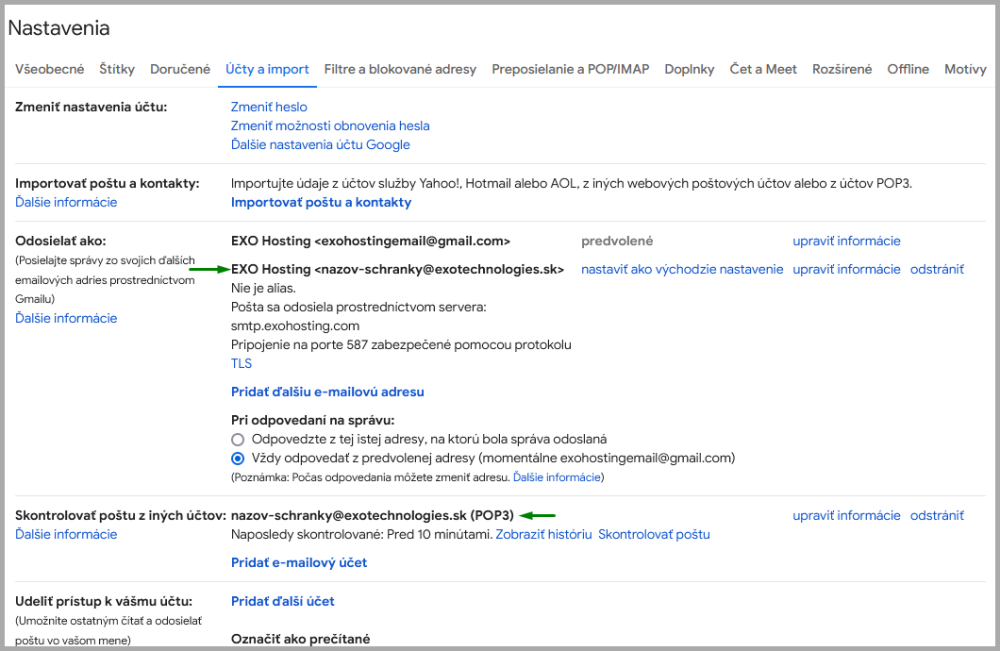The height and width of the screenshot is (651, 1000).
Task: Open Filtre a blokované adresy tab
Action: point(400,69)
